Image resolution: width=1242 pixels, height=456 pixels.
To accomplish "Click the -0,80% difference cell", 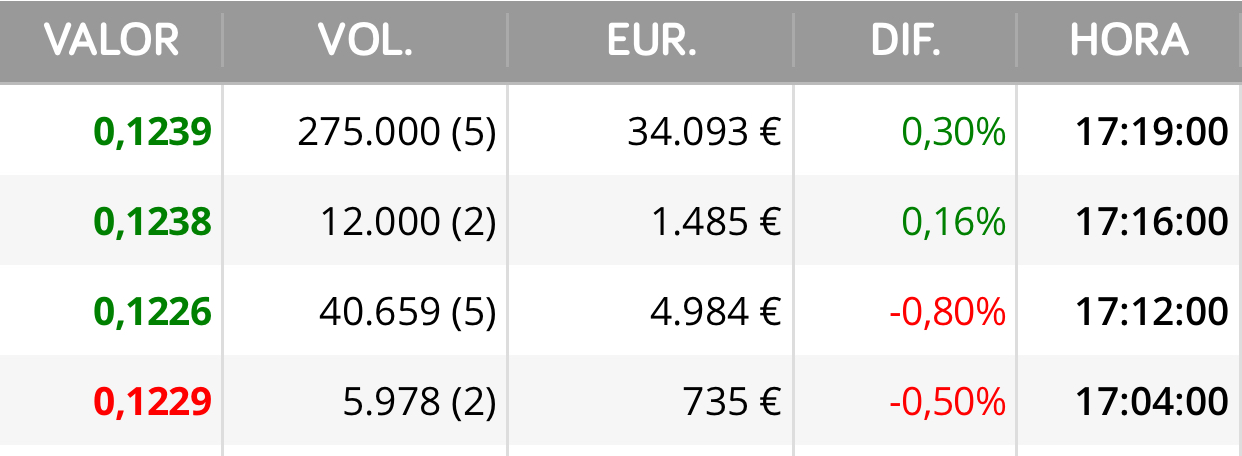I will [x=947, y=312].
